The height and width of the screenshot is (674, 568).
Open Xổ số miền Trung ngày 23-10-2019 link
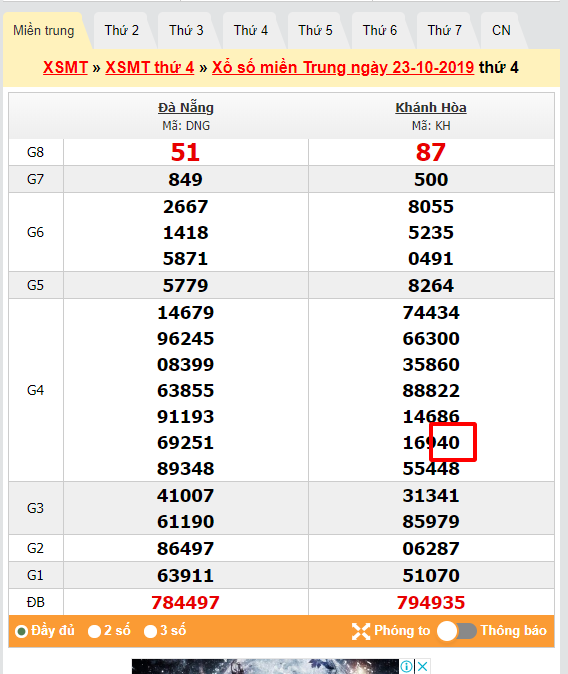[x=343, y=67]
